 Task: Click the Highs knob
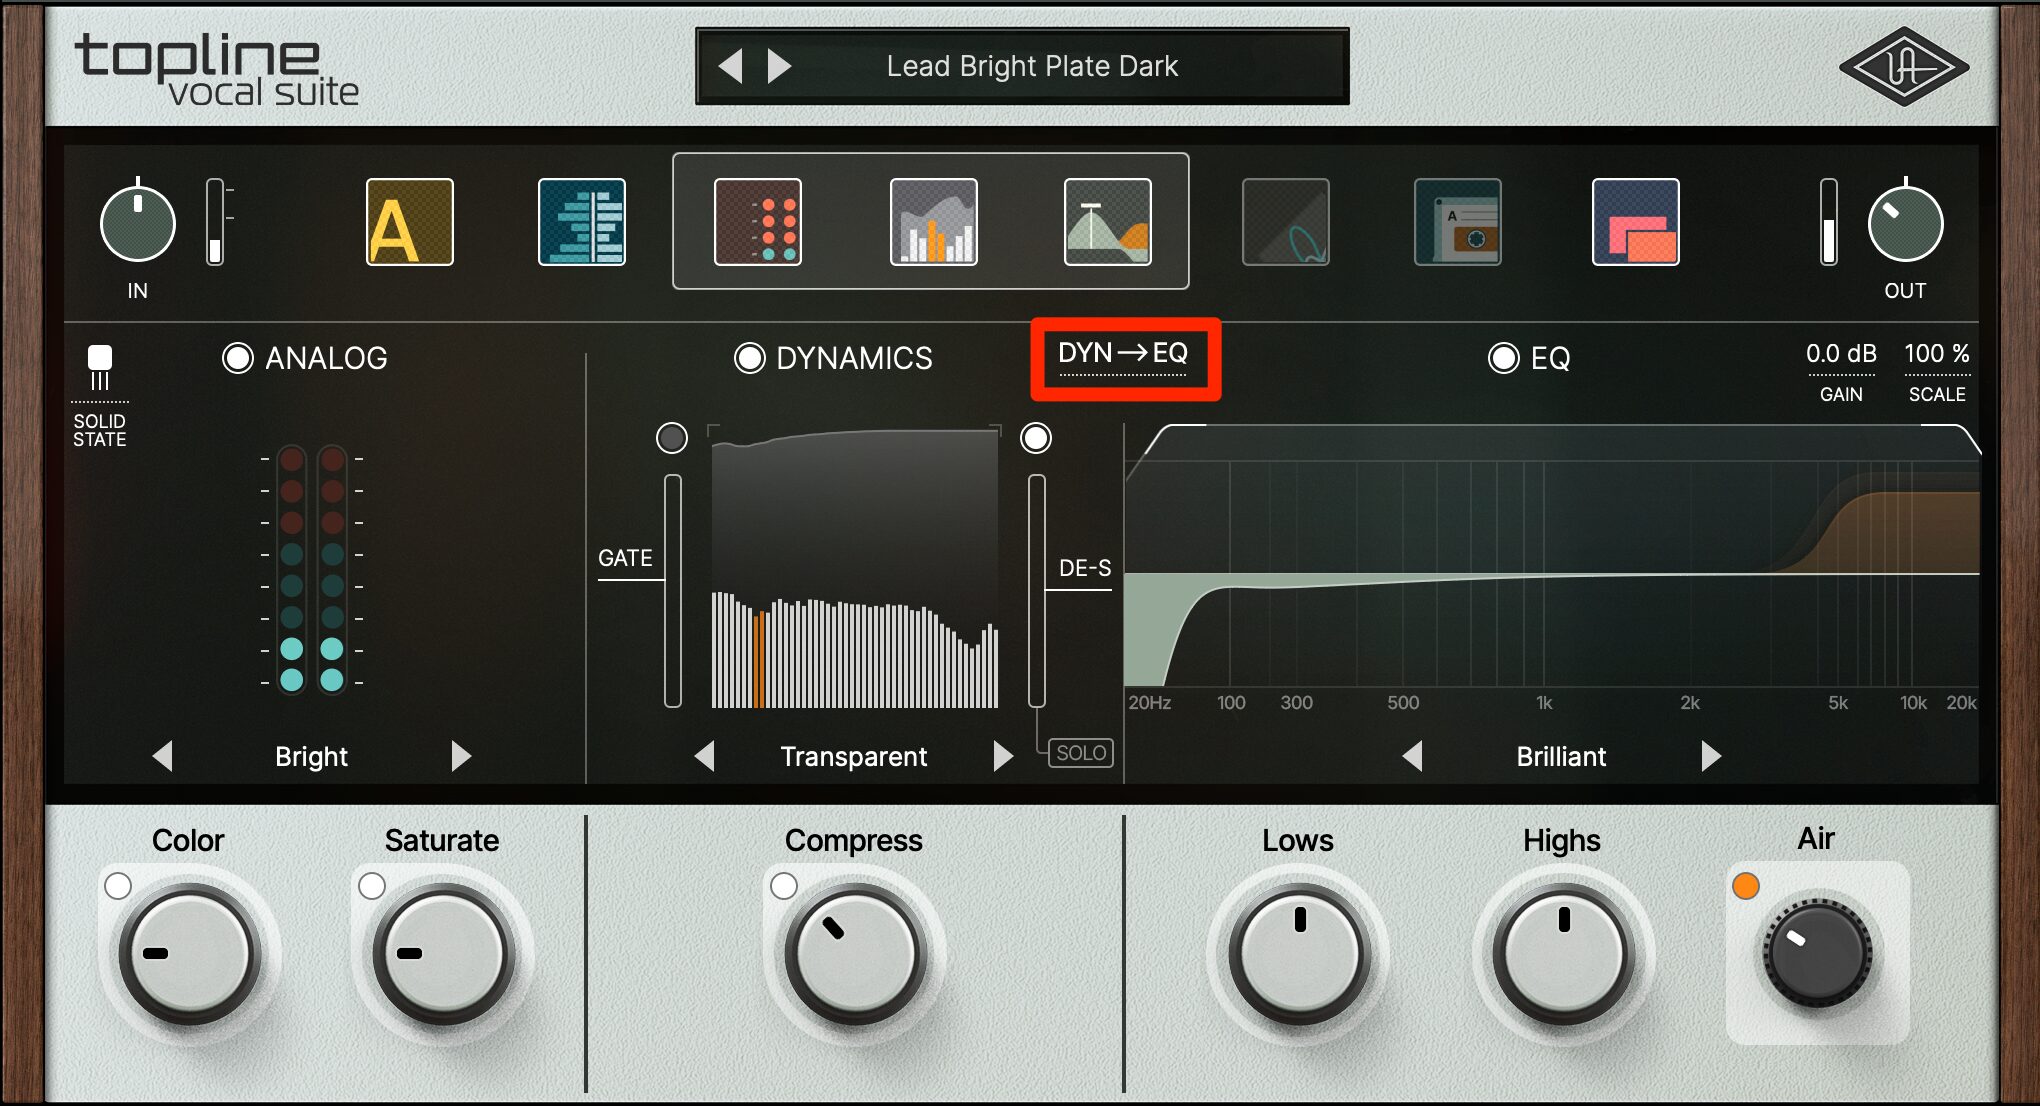1564,954
